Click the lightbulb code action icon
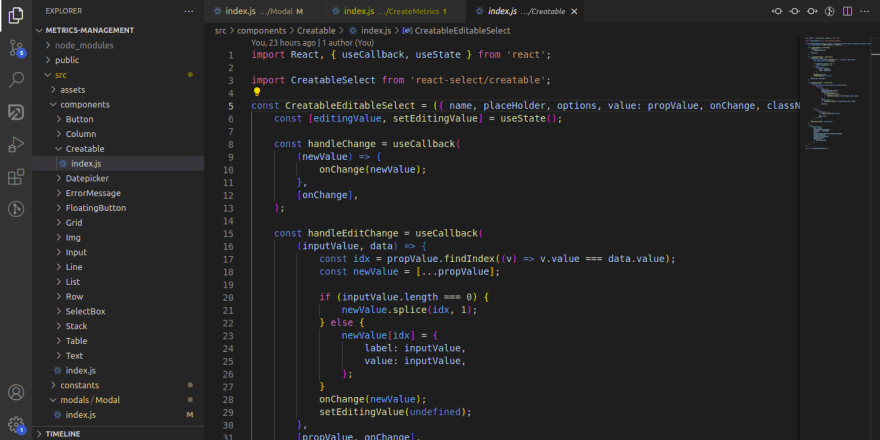Screen dimensions: 880x440 tap(257, 91)
